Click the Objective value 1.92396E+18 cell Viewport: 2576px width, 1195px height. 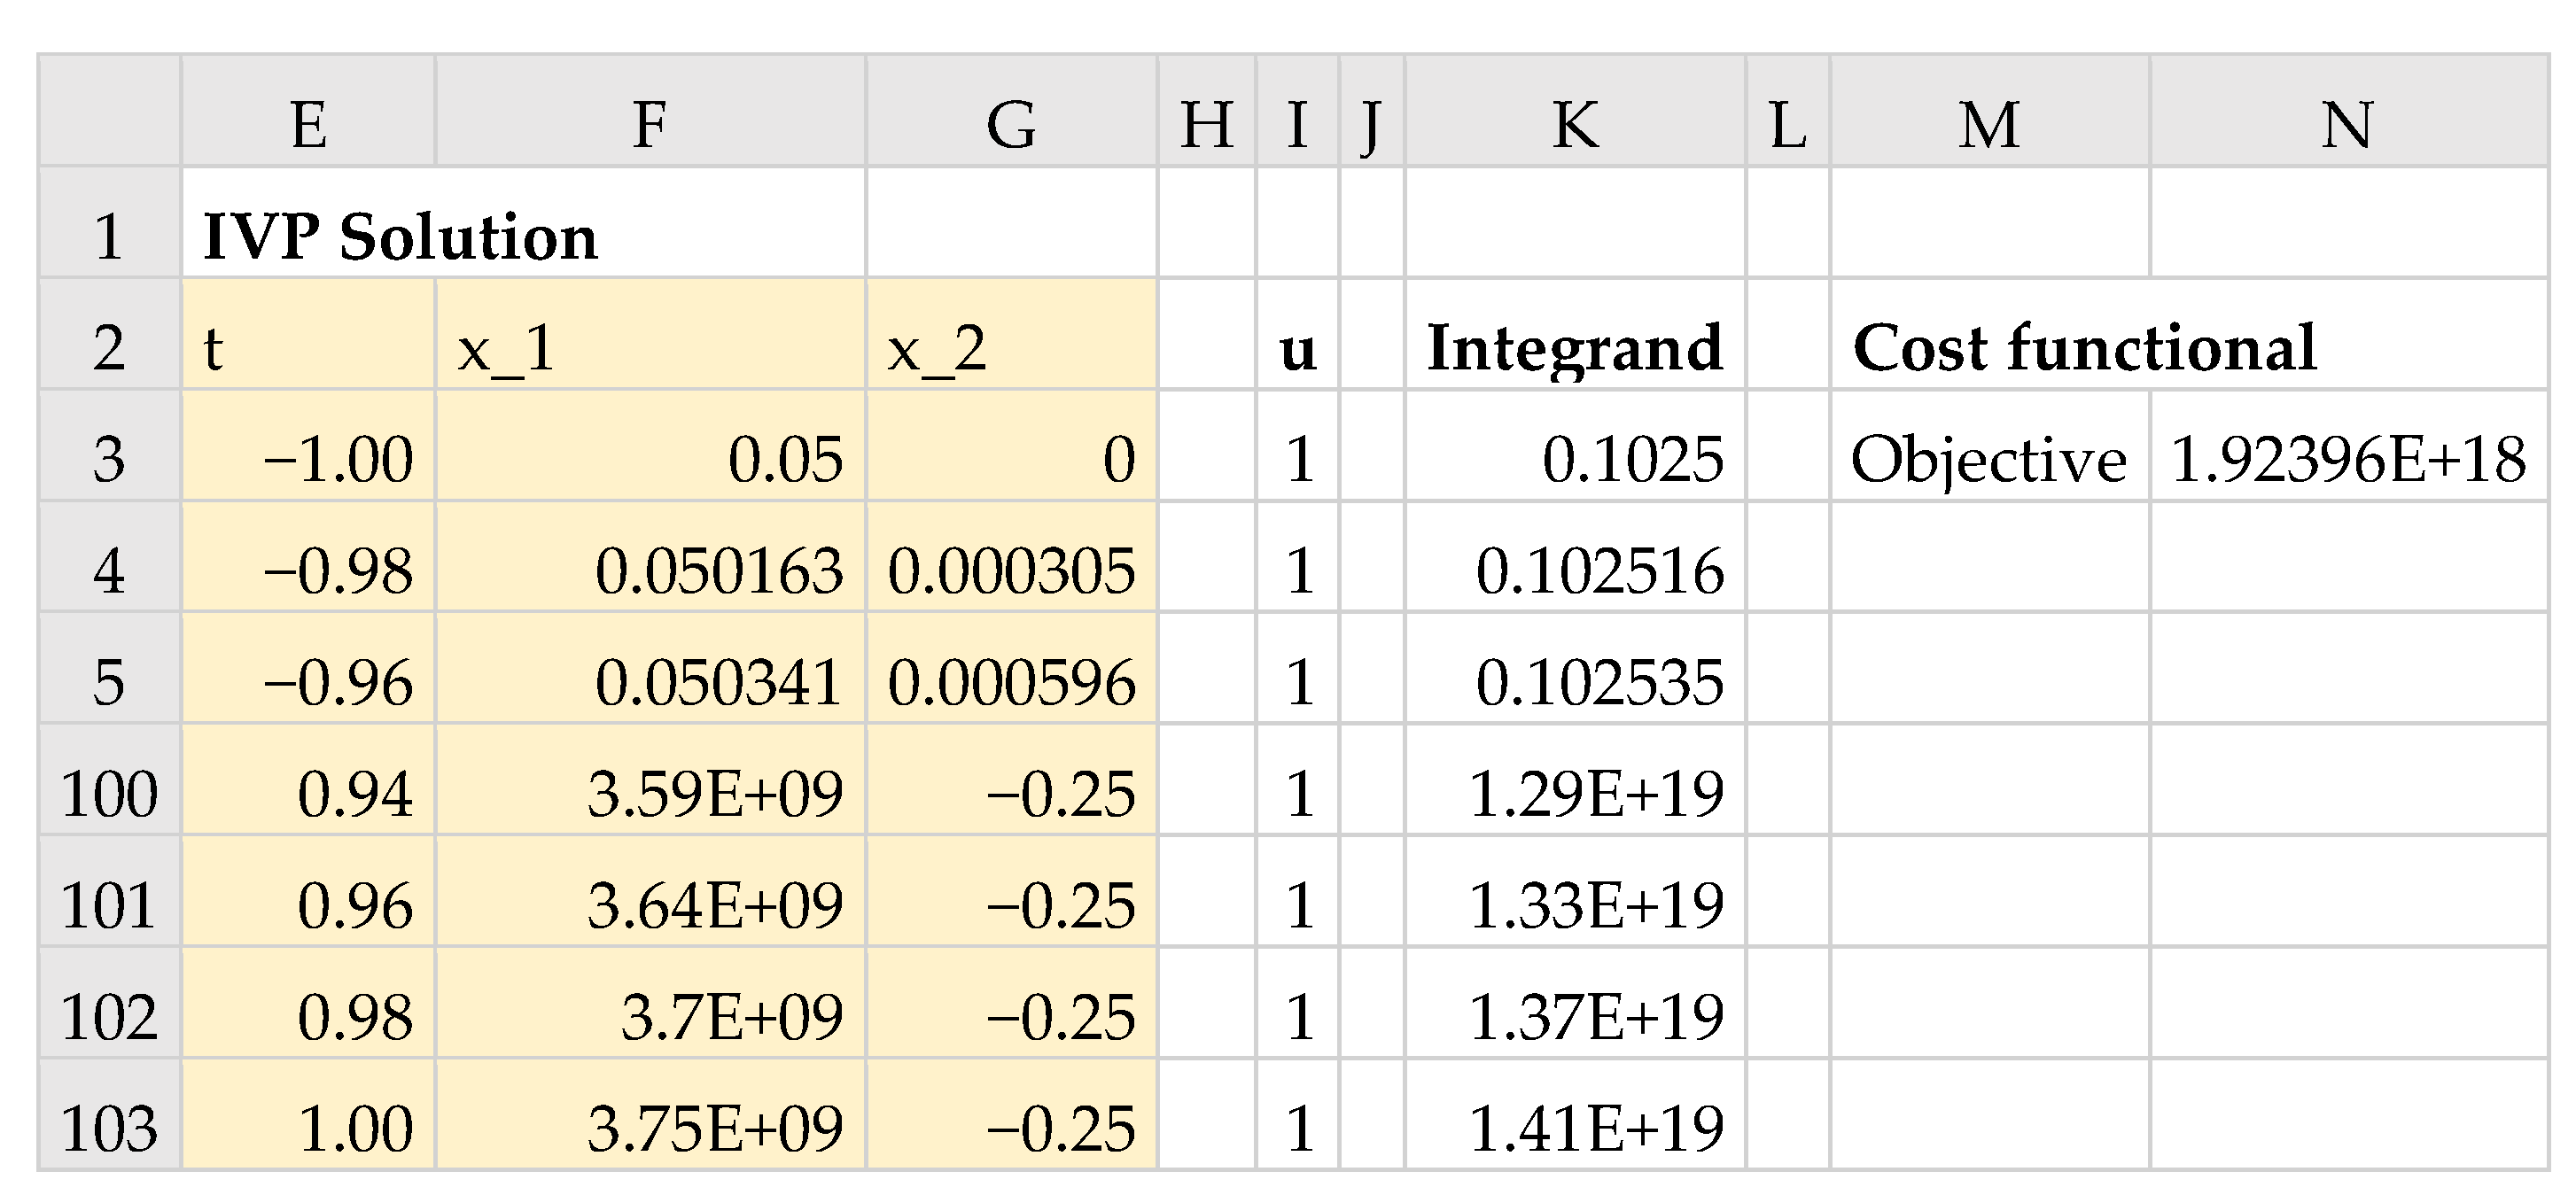coord(2347,459)
